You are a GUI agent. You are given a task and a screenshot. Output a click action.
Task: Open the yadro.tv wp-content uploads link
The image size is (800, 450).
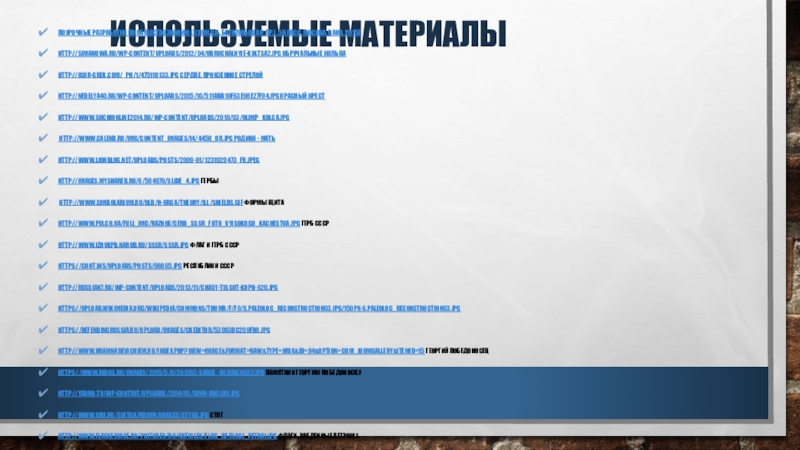click(x=148, y=393)
